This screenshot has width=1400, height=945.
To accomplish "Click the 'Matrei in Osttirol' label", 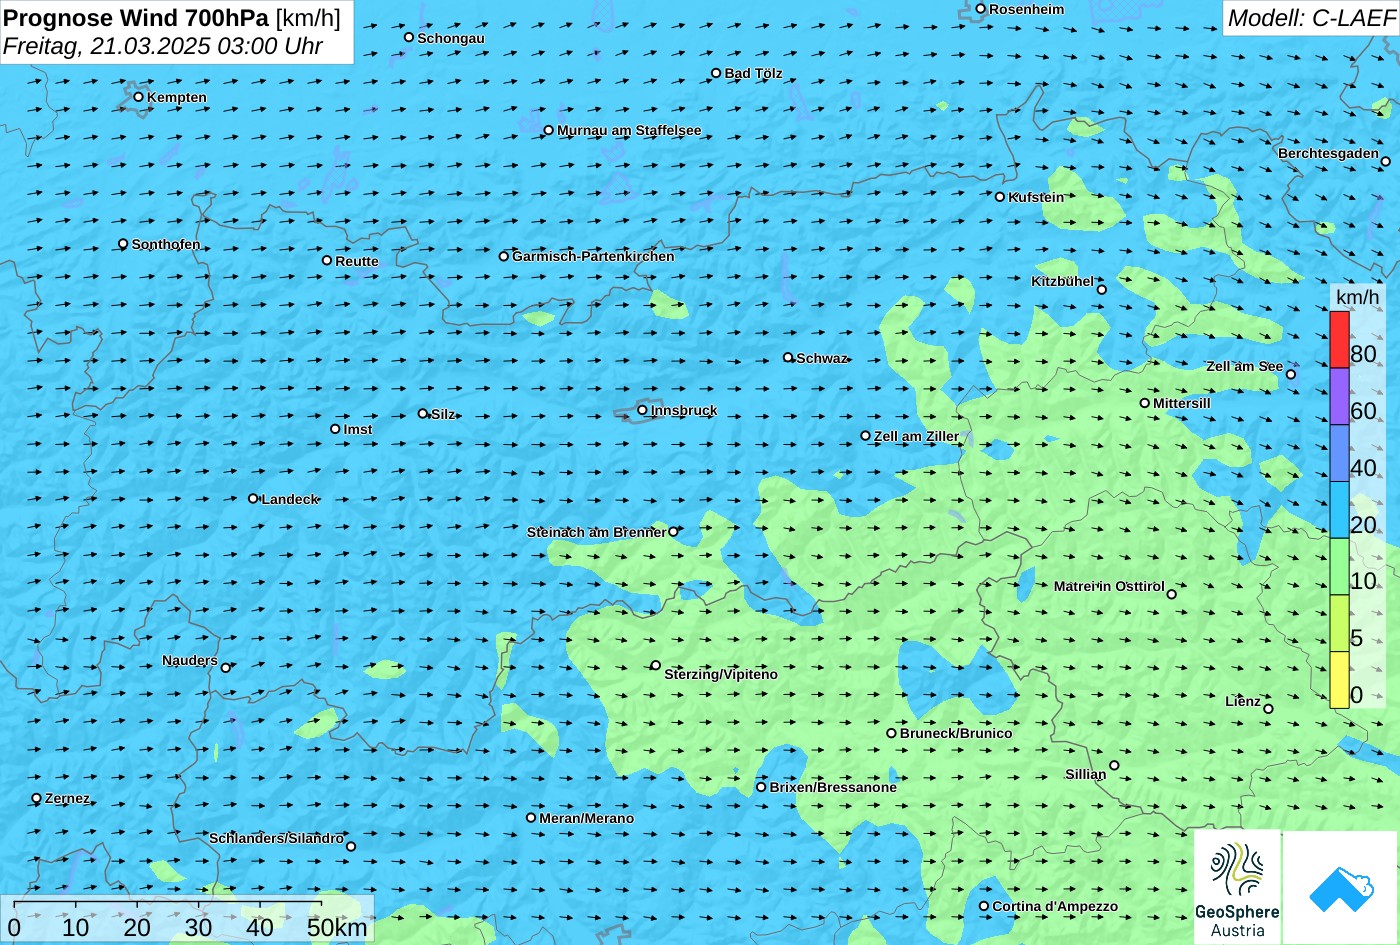I will (1109, 586).
